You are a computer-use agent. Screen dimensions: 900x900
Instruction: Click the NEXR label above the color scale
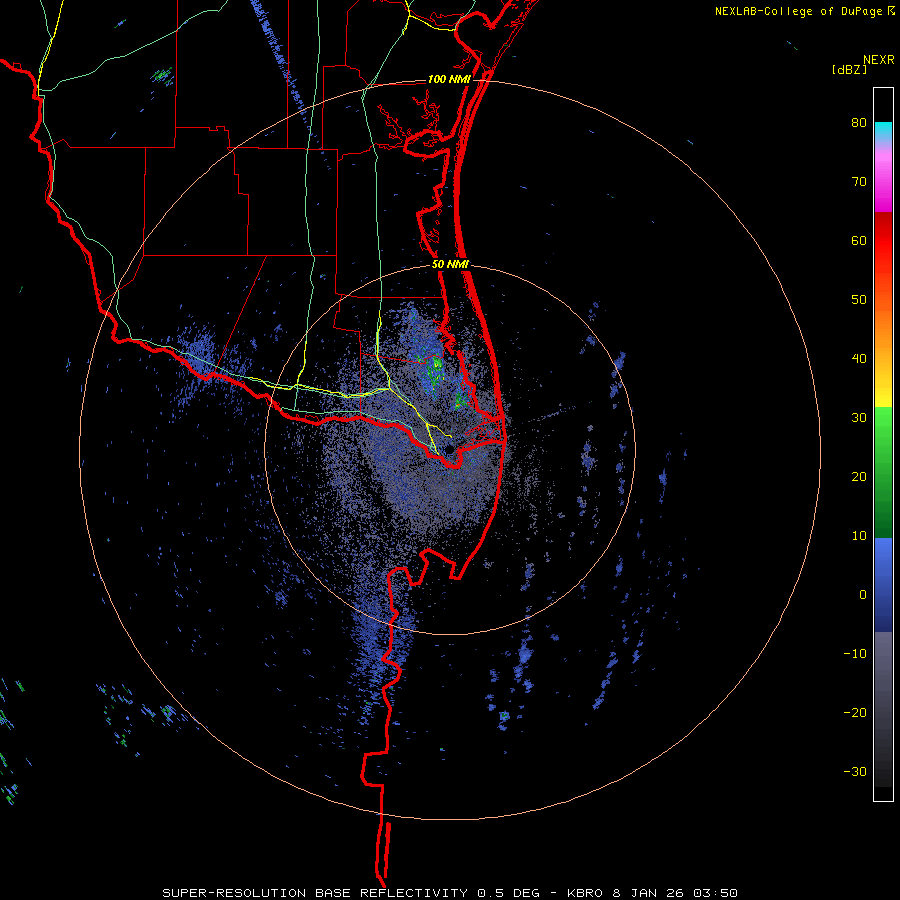(878, 60)
